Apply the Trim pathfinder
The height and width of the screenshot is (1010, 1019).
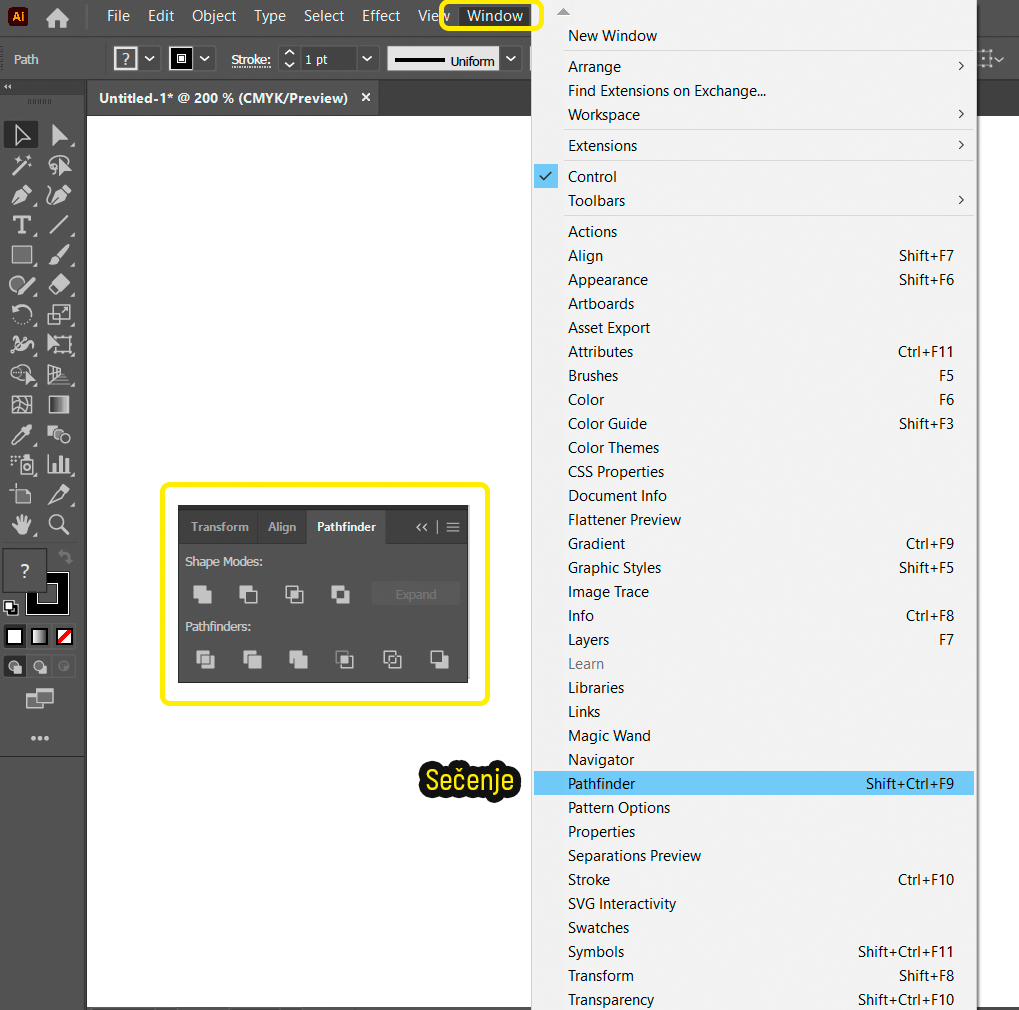(x=252, y=660)
